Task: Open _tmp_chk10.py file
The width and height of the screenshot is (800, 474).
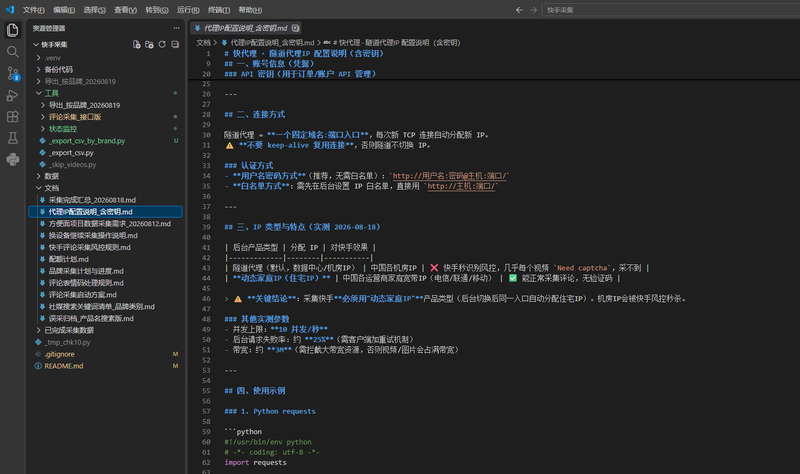Action: [105, 342]
